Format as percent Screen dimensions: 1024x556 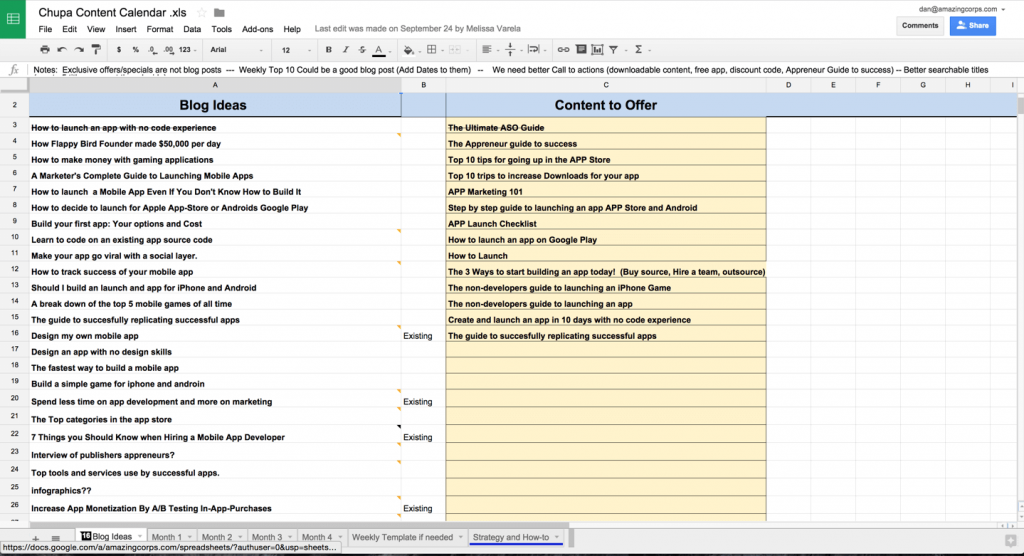click(x=135, y=50)
